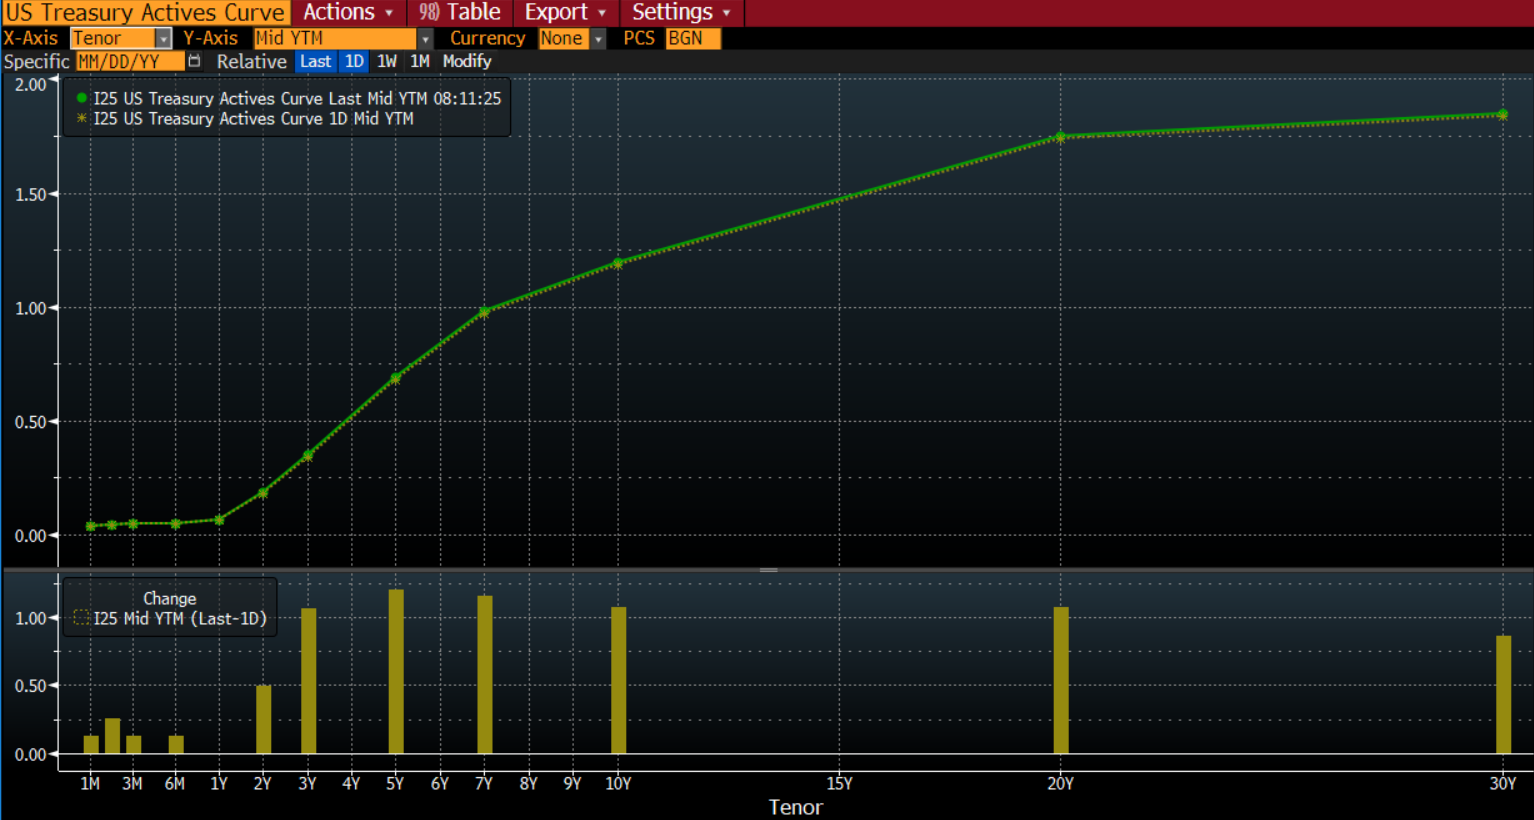Select the 30Y point on curve
Viewport: 1534px width, 820px height.
pos(1503,115)
